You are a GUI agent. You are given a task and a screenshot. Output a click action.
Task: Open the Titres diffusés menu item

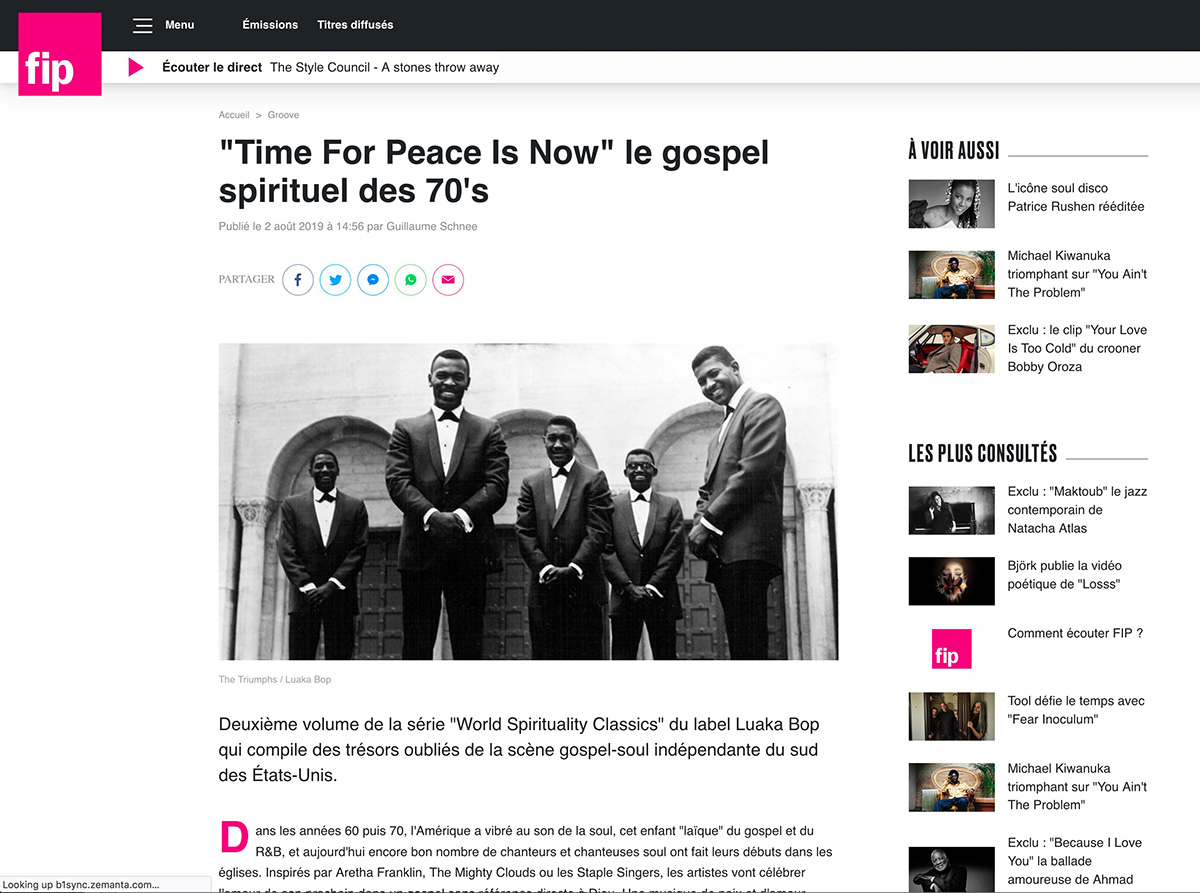[x=355, y=25]
